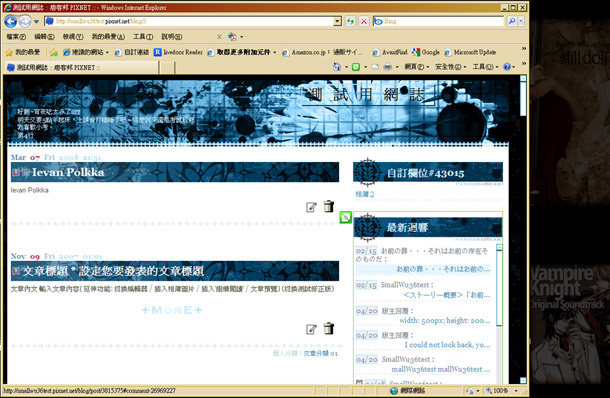Viewport: 610px width, 398px height.
Task: Edit the 文章標題 post with pencil icon
Action: (x=311, y=330)
